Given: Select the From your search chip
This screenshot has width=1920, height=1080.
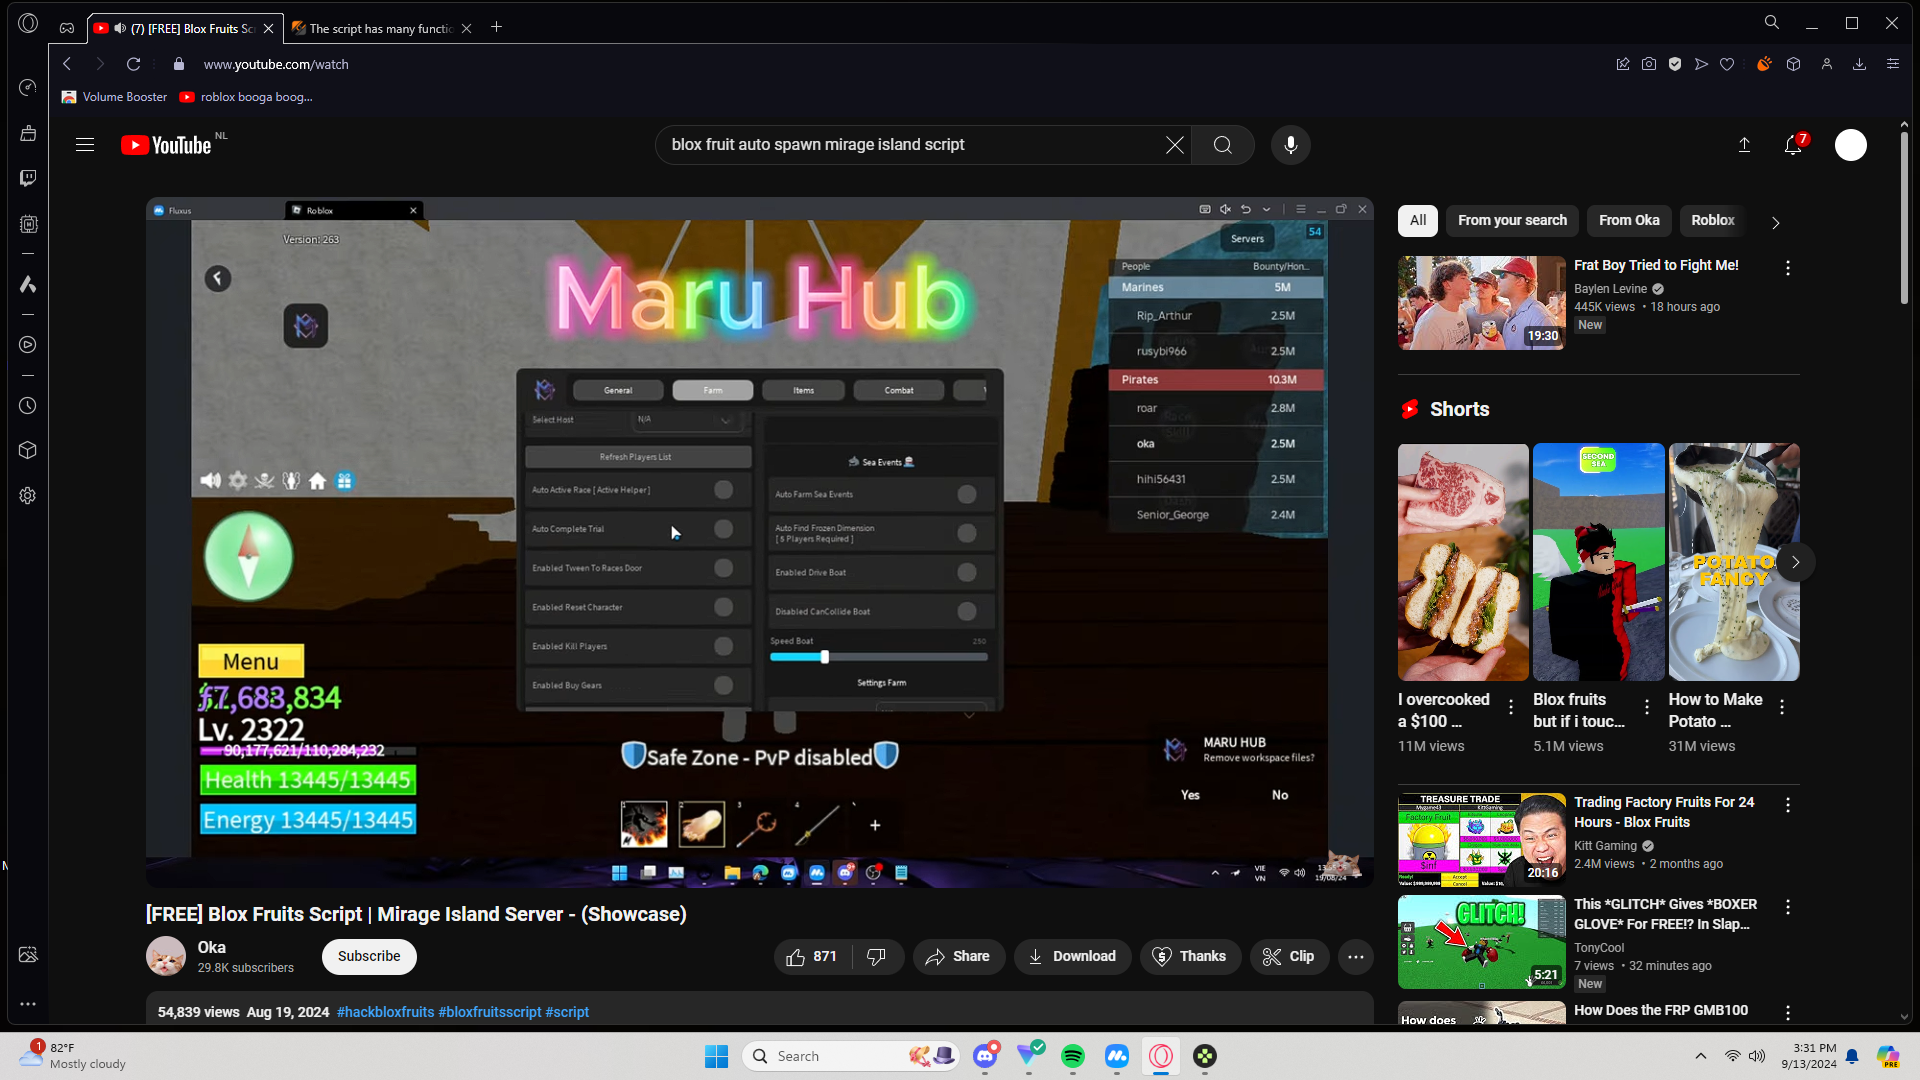Looking at the screenshot, I should pyautogui.click(x=1512, y=220).
